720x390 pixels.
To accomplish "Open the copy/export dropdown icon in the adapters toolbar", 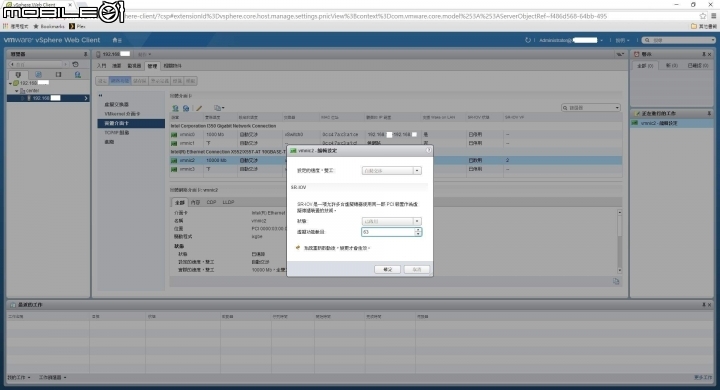I will 219,108.
